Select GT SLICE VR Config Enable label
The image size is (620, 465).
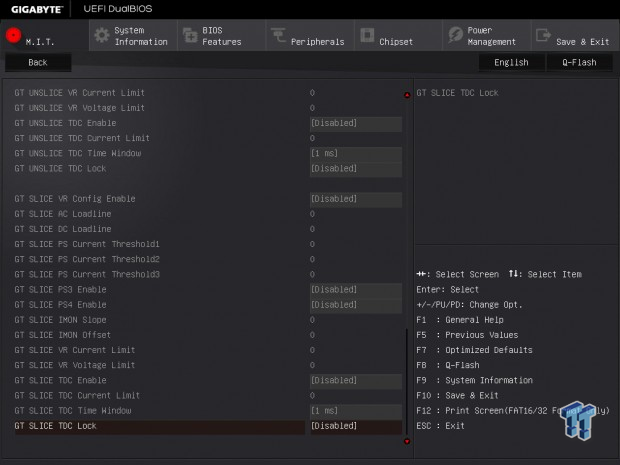75,199
